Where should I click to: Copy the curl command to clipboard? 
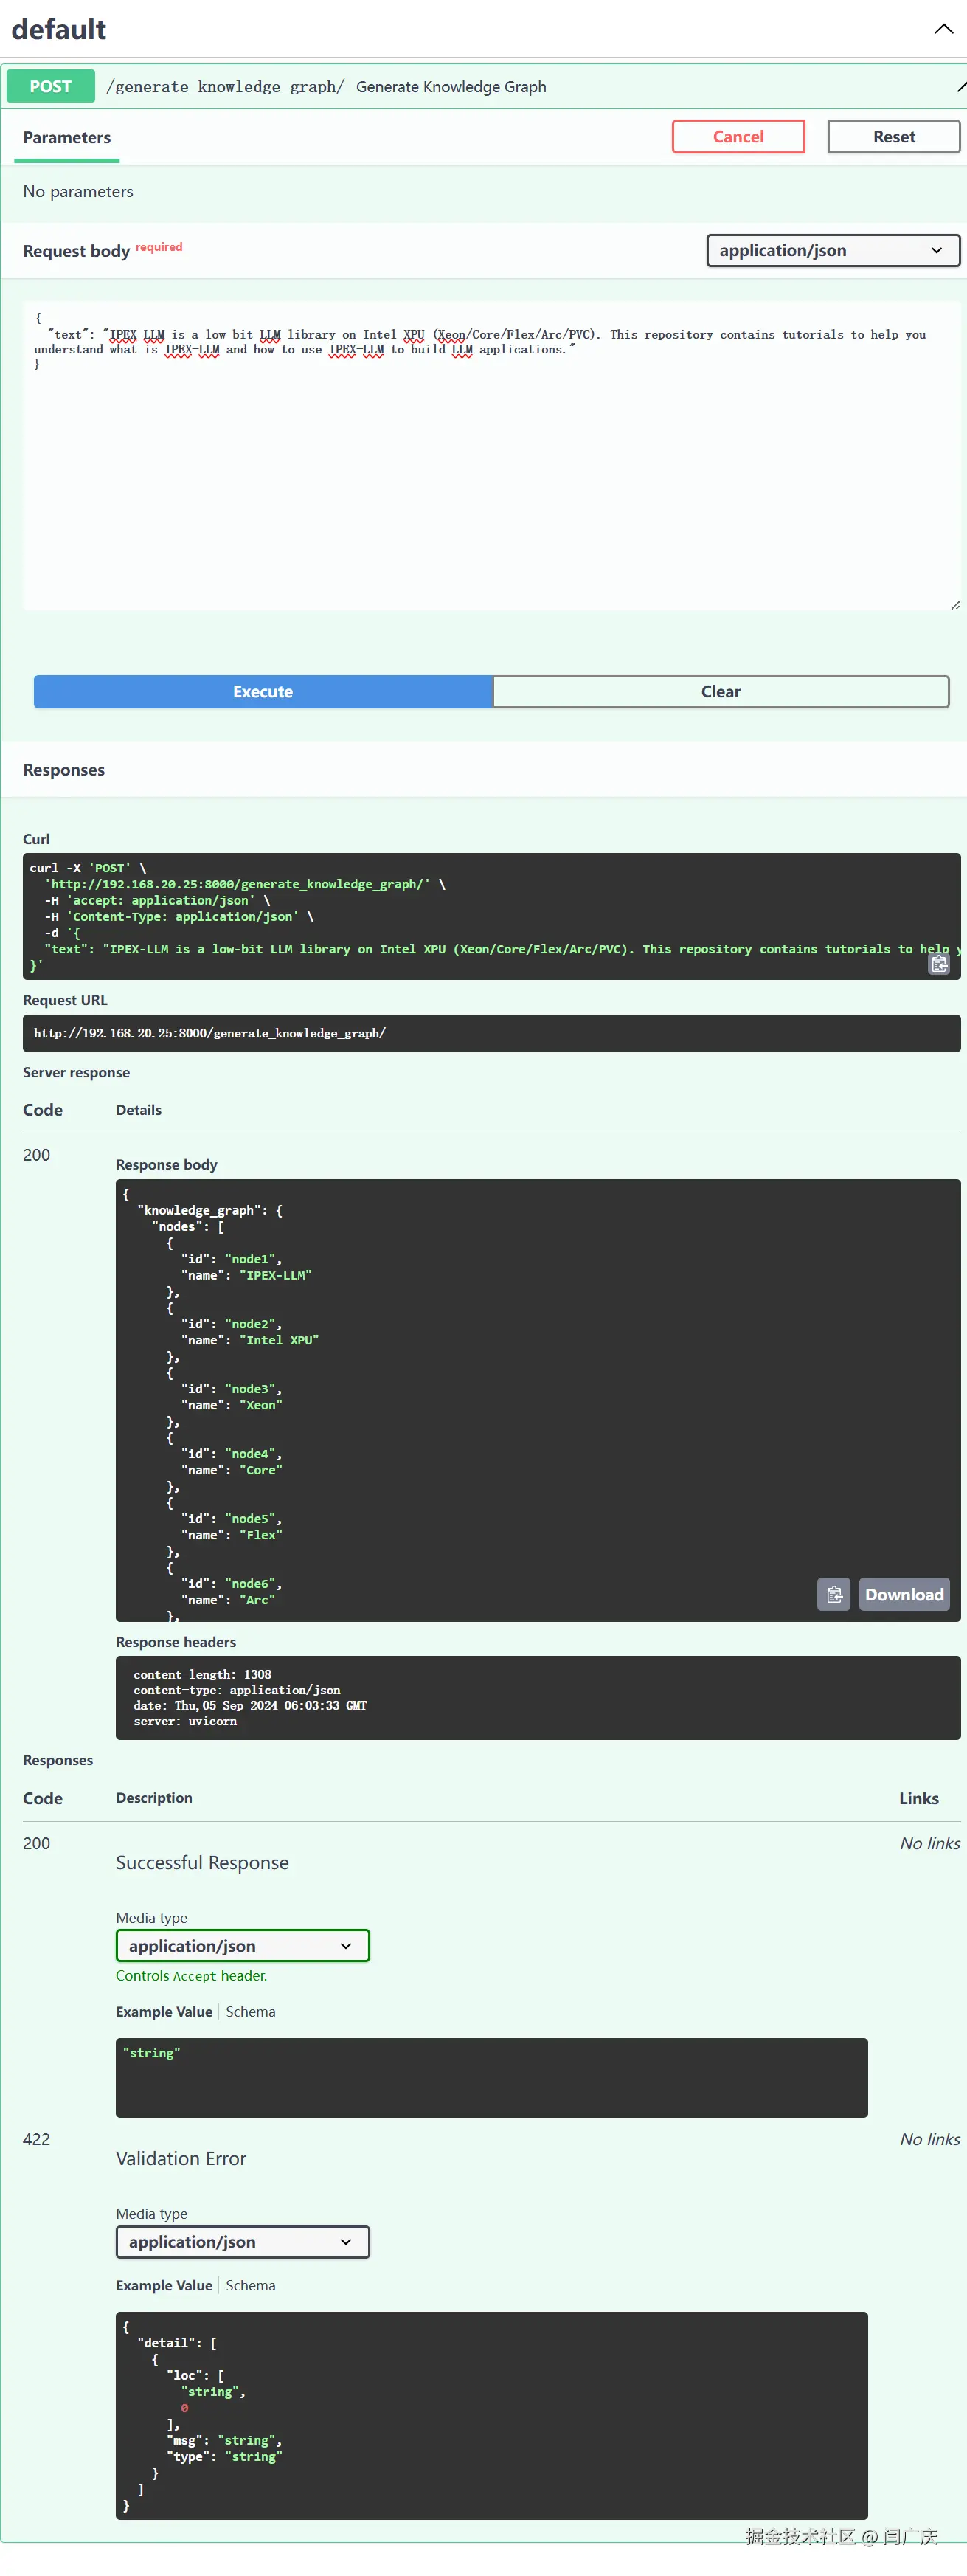(939, 964)
